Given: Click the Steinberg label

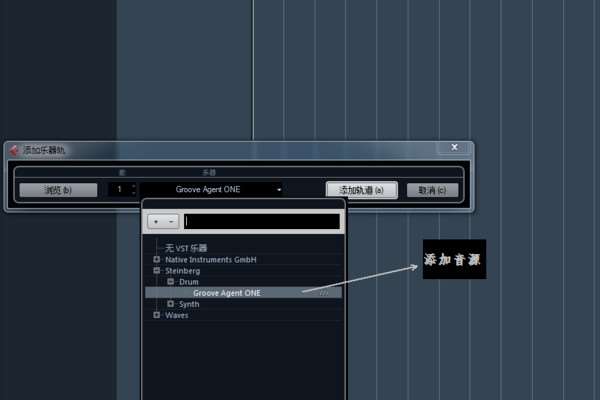Looking at the screenshot, I should click(183, 271).
